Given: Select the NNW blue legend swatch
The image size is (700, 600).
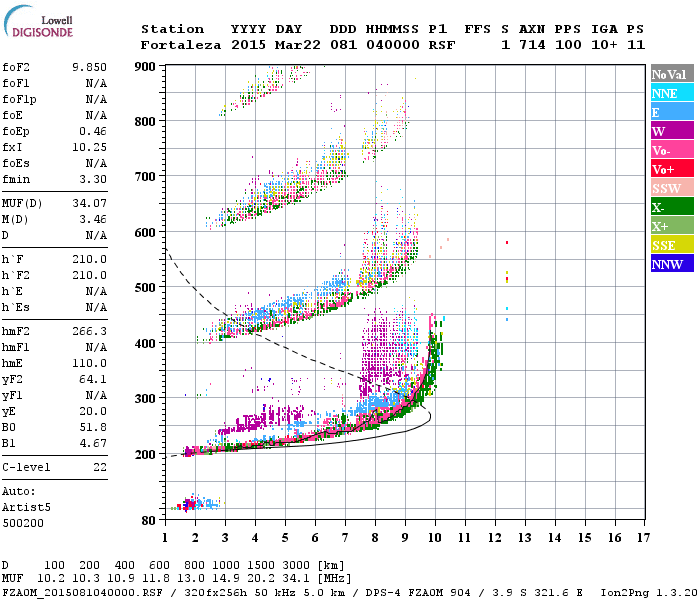Looking at the screenshot, I should [672, 263].
